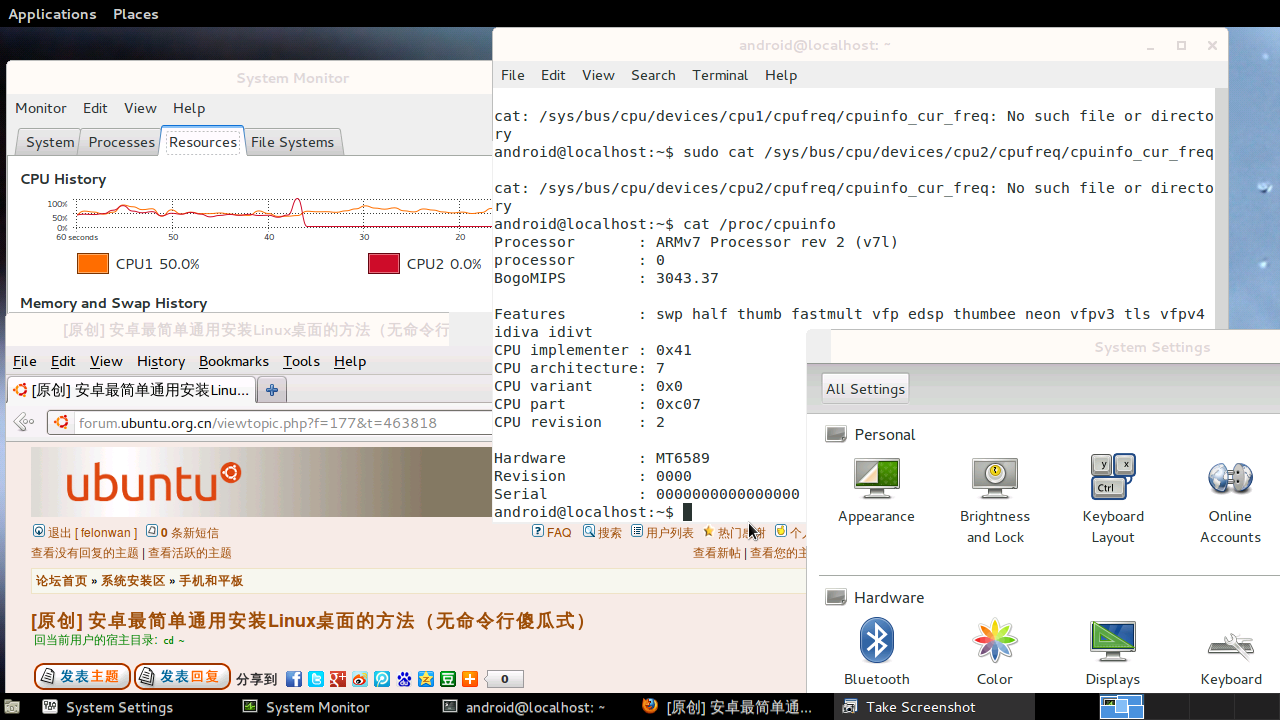Open Terminal menu in terminal window
Screen dimensions: 1280x720
(x=720, y=75)
